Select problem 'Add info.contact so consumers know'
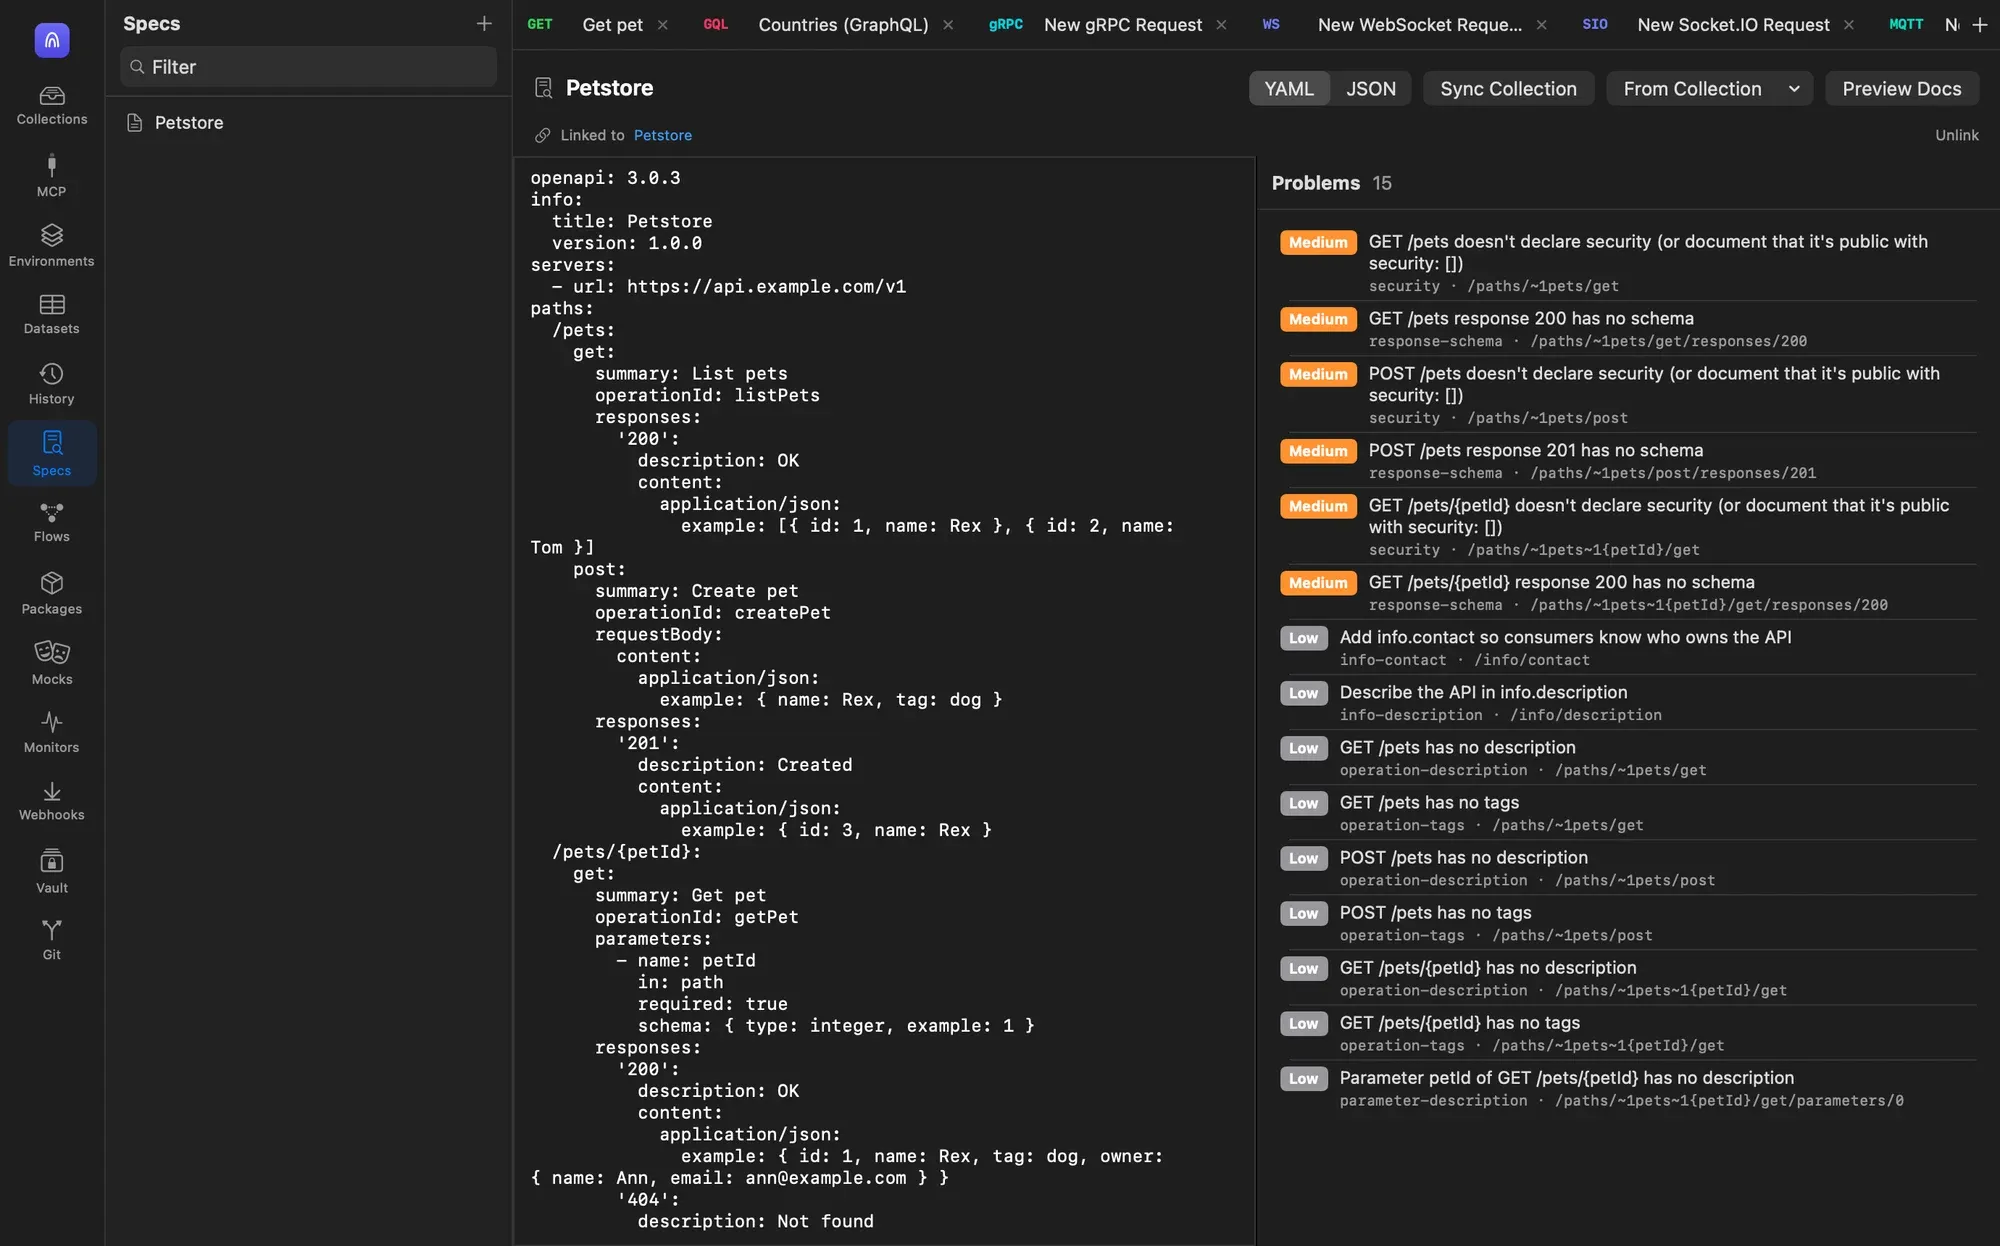2000x1246 pixels. 1628,648
